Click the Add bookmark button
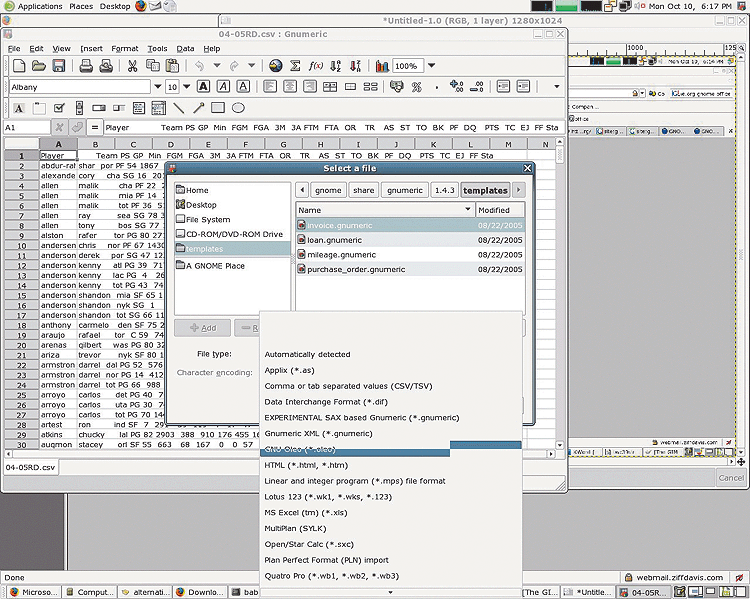This screenshot has height=599, width=750. click(x=203, y=328)
